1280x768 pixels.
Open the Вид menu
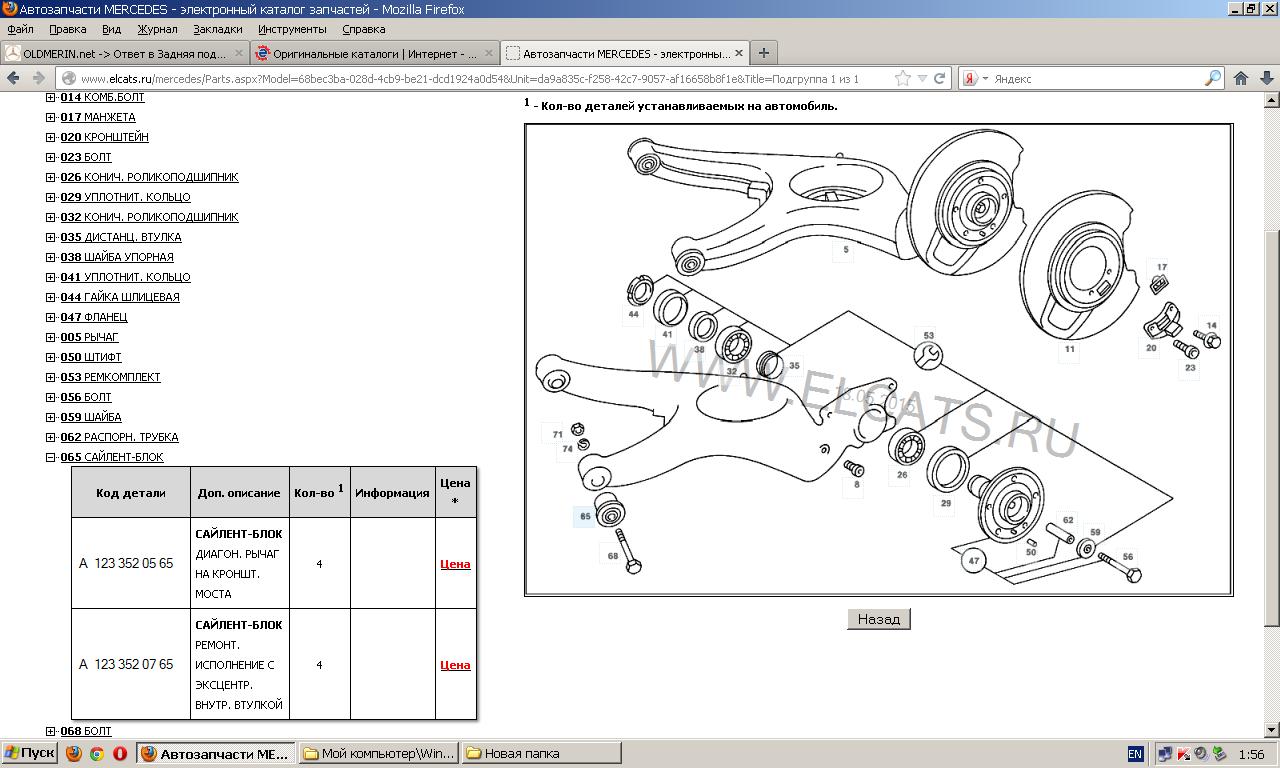111,29
